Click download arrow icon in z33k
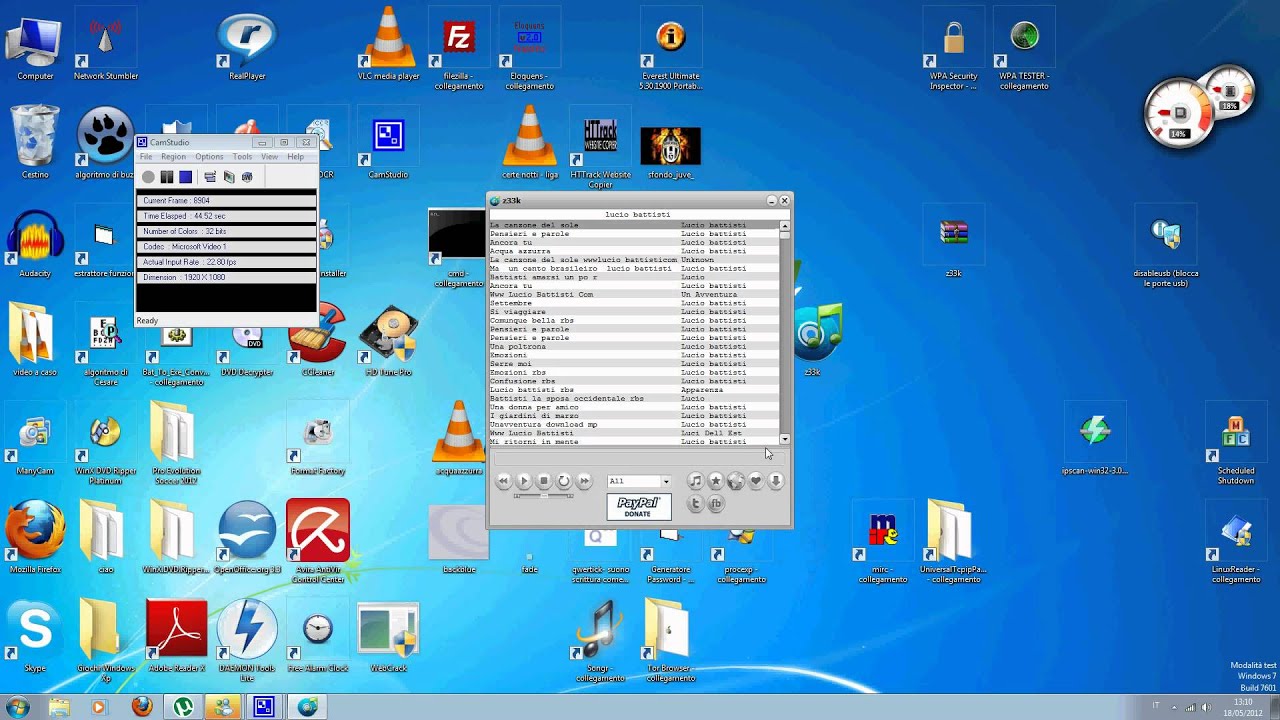 pyautogui.click(x=775, y=481)
